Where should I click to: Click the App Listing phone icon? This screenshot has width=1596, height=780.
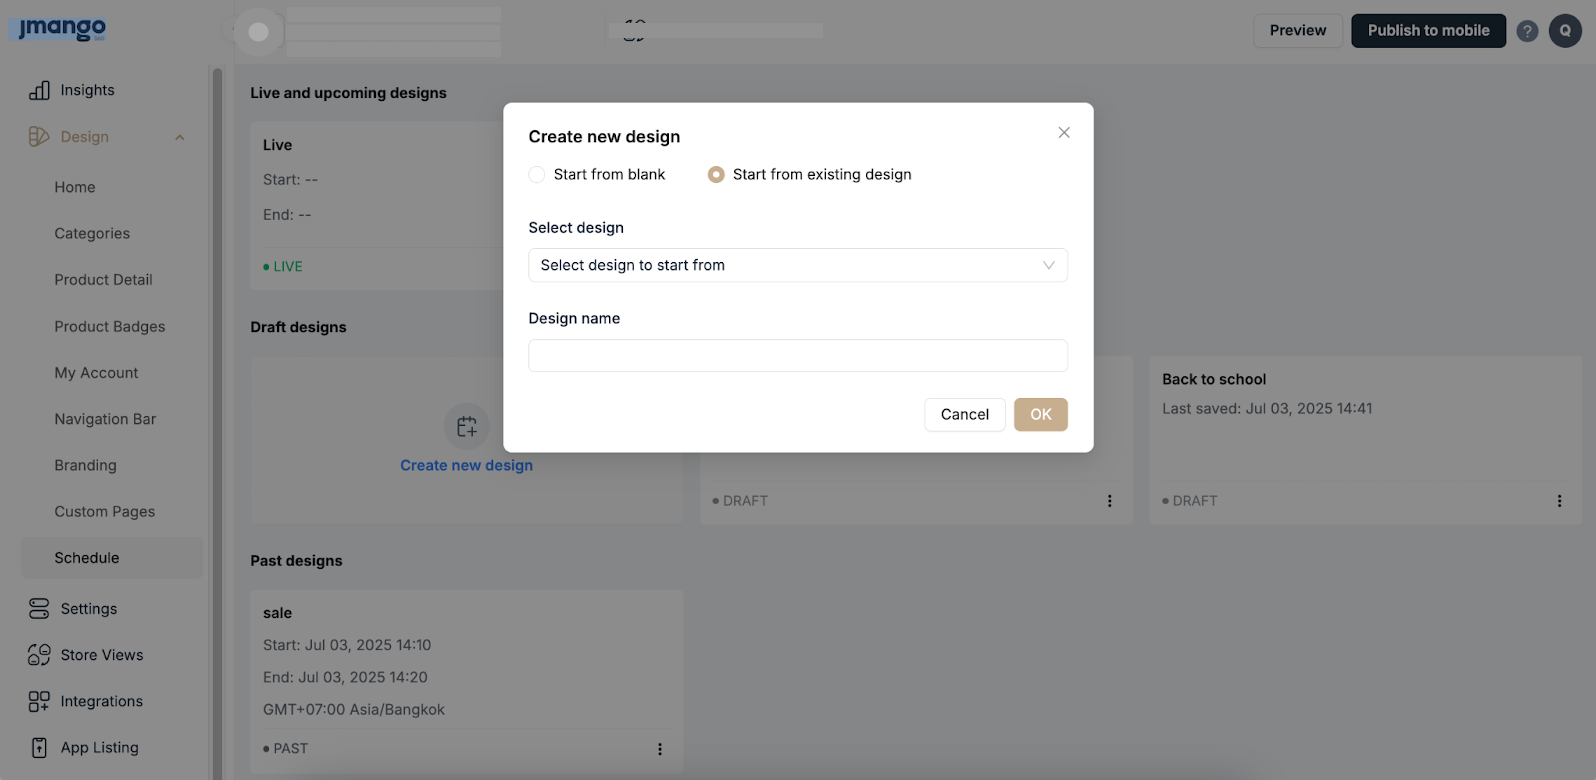pyautogui.click(x=39, y=747)
